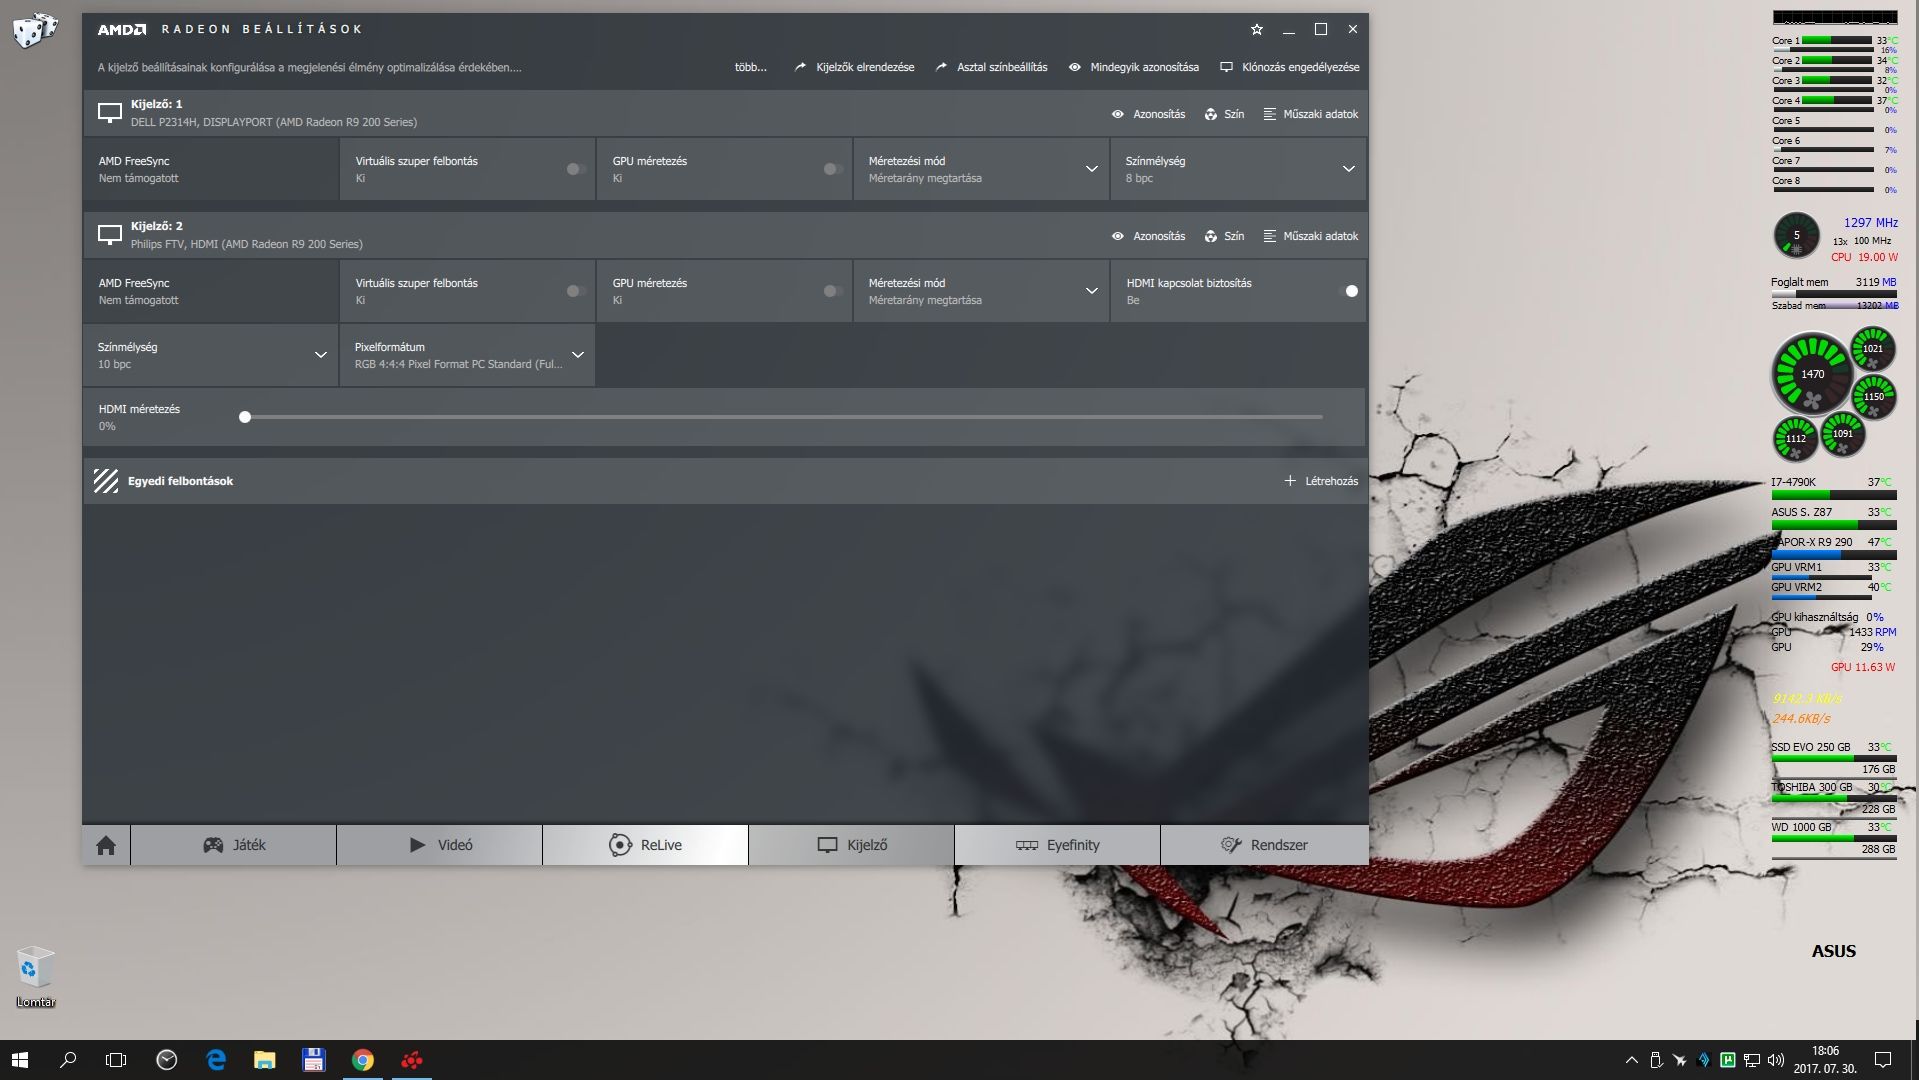Screen dimensions: 1919x1080
Task: Open Szín color settings for Kijelző: 1
Action: coord(1224,114)
